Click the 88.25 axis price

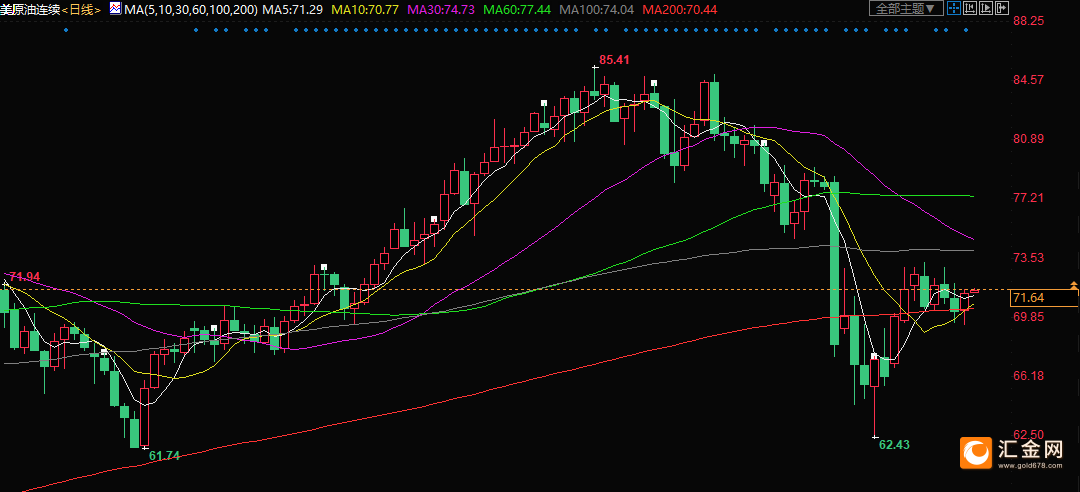pyautogui.click(x=1029, y=21)
